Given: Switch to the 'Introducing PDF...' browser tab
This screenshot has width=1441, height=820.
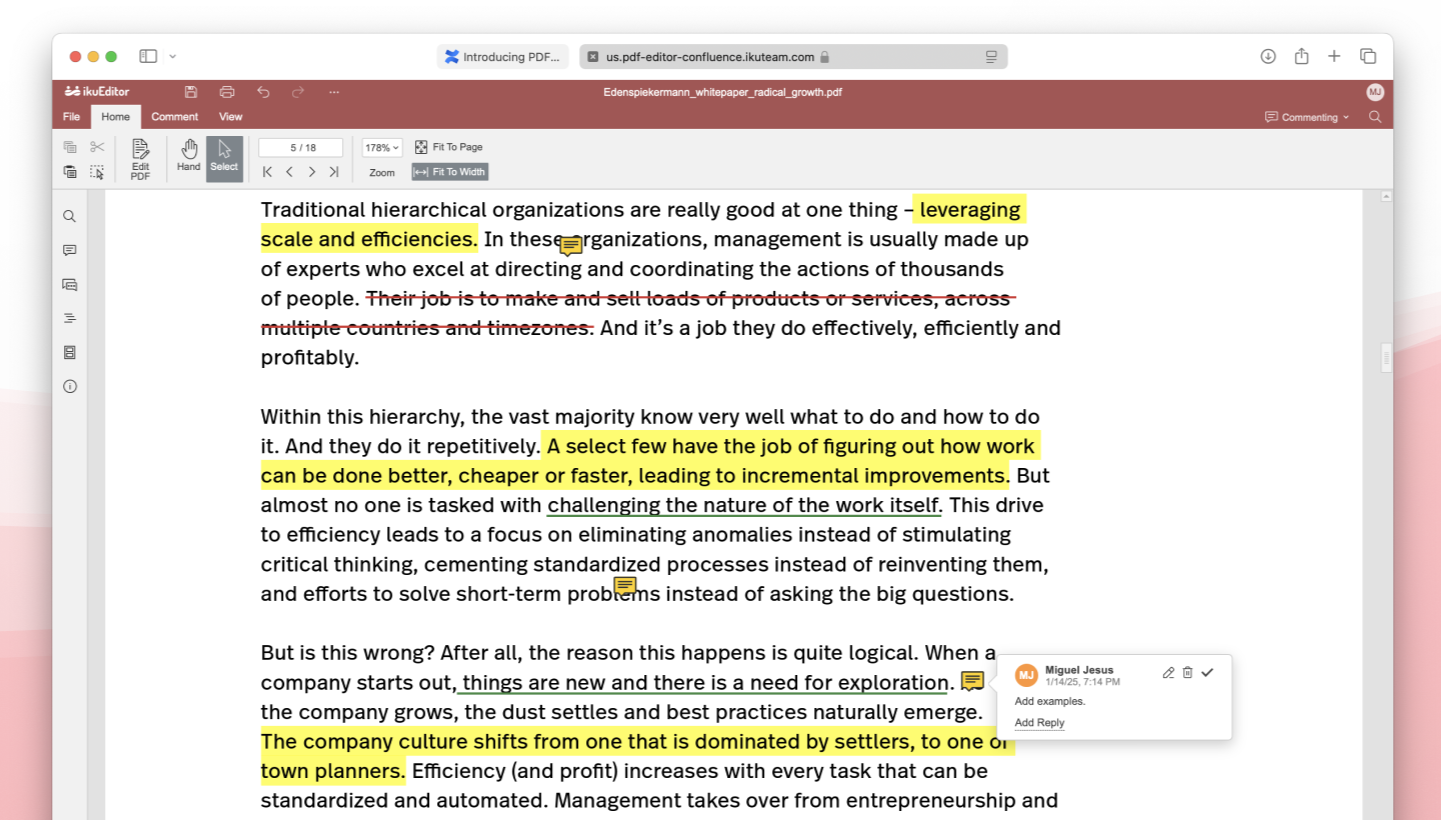Looking at the screenshot, I should click(502, 57).
